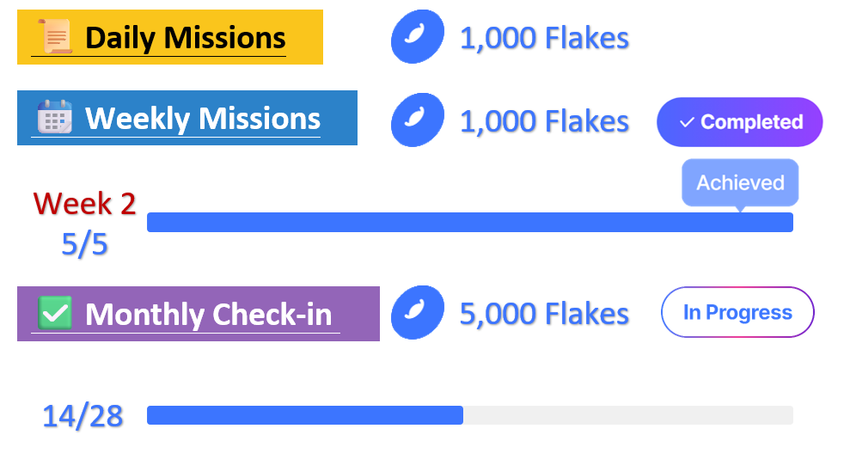Screen dimensions: 850x460
Task: Click the 1,000 Flakes daily reward text
Action: [x=544, y=39]
